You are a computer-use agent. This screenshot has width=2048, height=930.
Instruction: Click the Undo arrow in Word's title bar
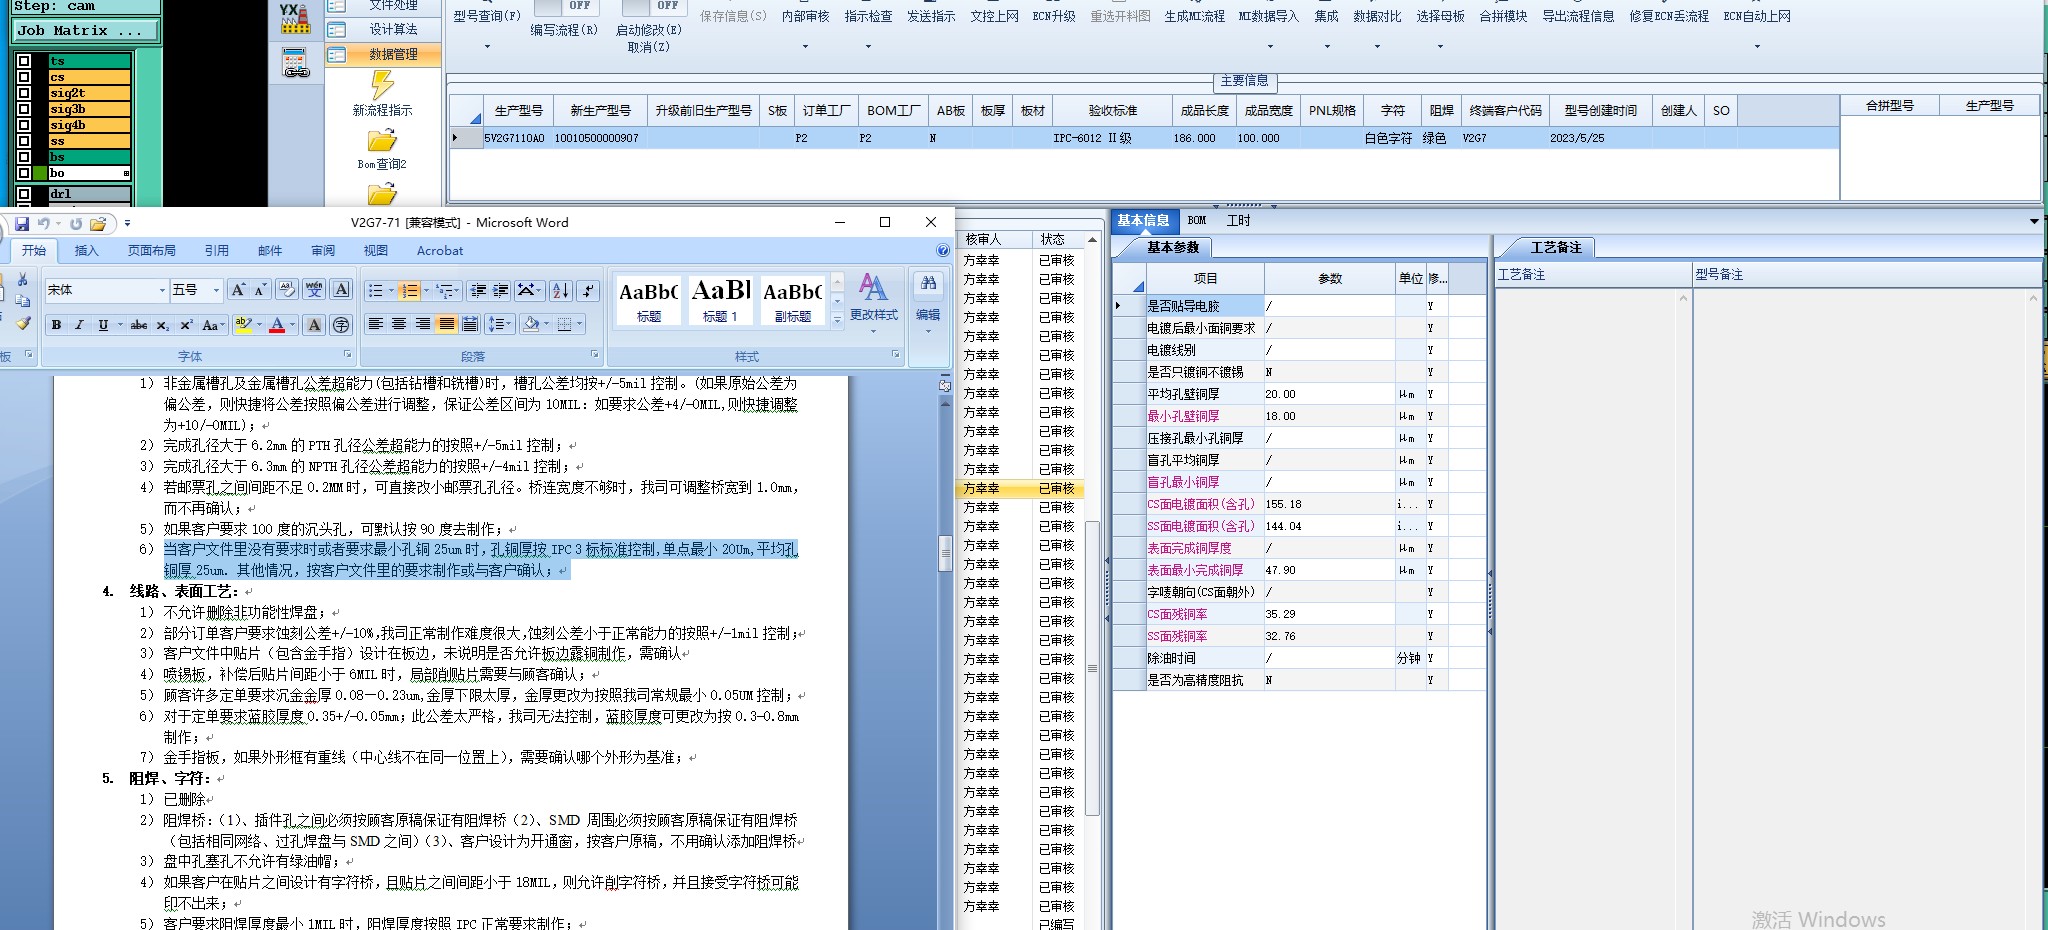click(43, 223)
